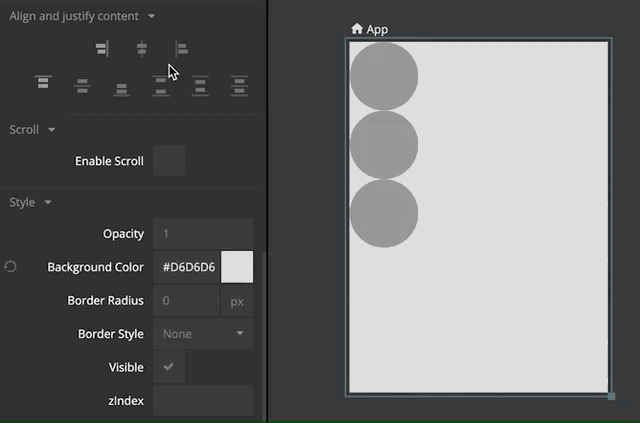Image resolution: width=640 pixels, height=423 pixels.
Task: Click the home icon beside App
Action: coord(357,29)
